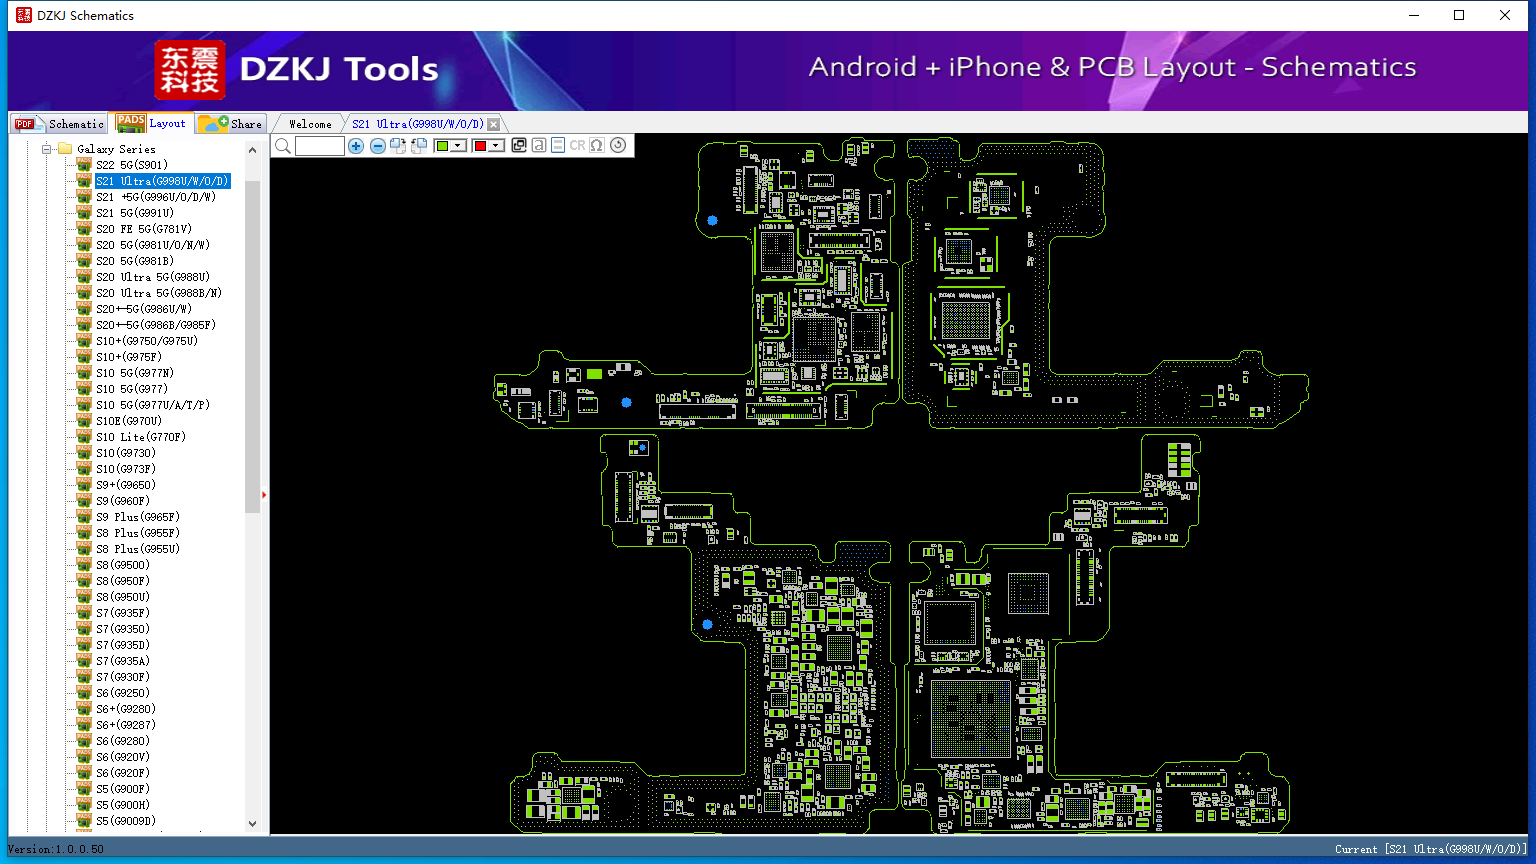The width and height of the screenshot is (1536, 864).
Task: Collapse the Galaxy Series tree node
Action: point(46,149)
